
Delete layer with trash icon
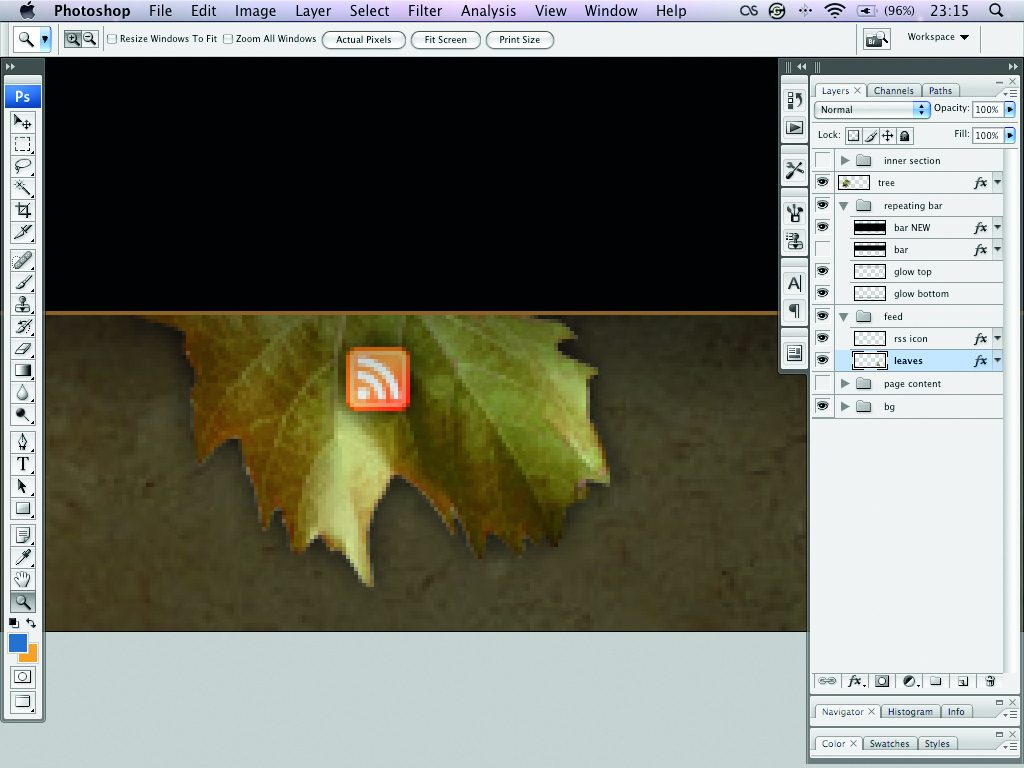990,681
